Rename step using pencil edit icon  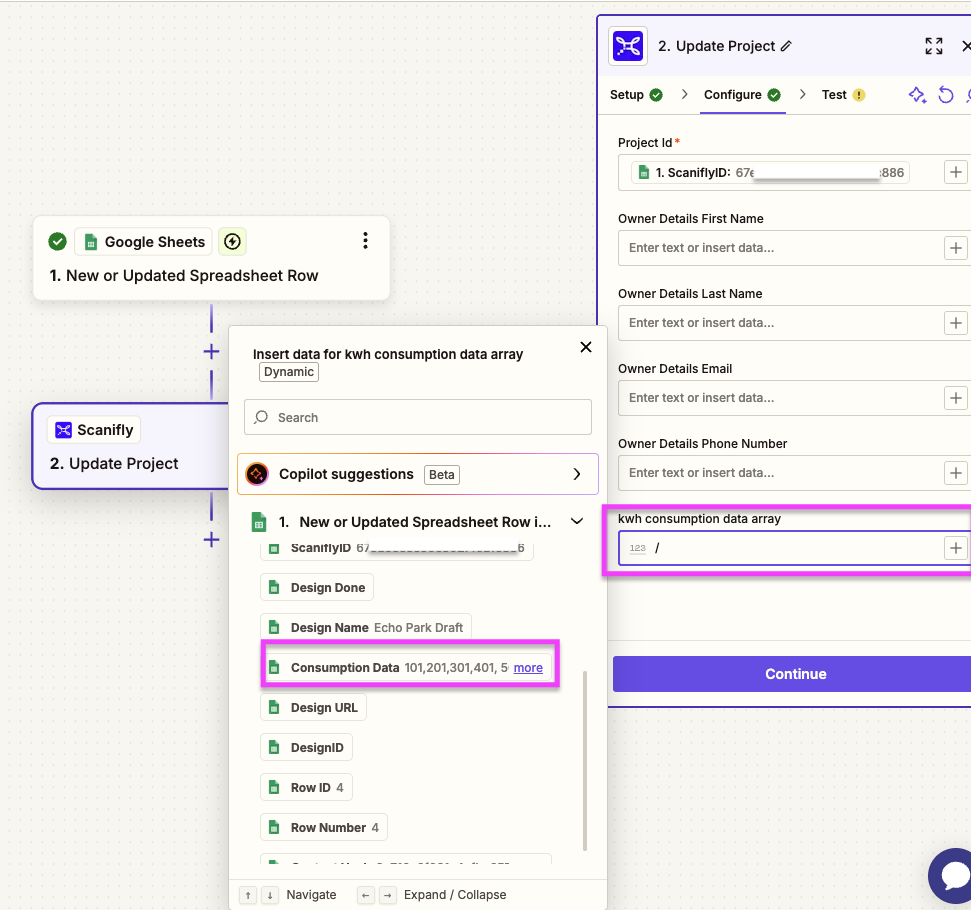pyautogui.click(x=786, y=46)
